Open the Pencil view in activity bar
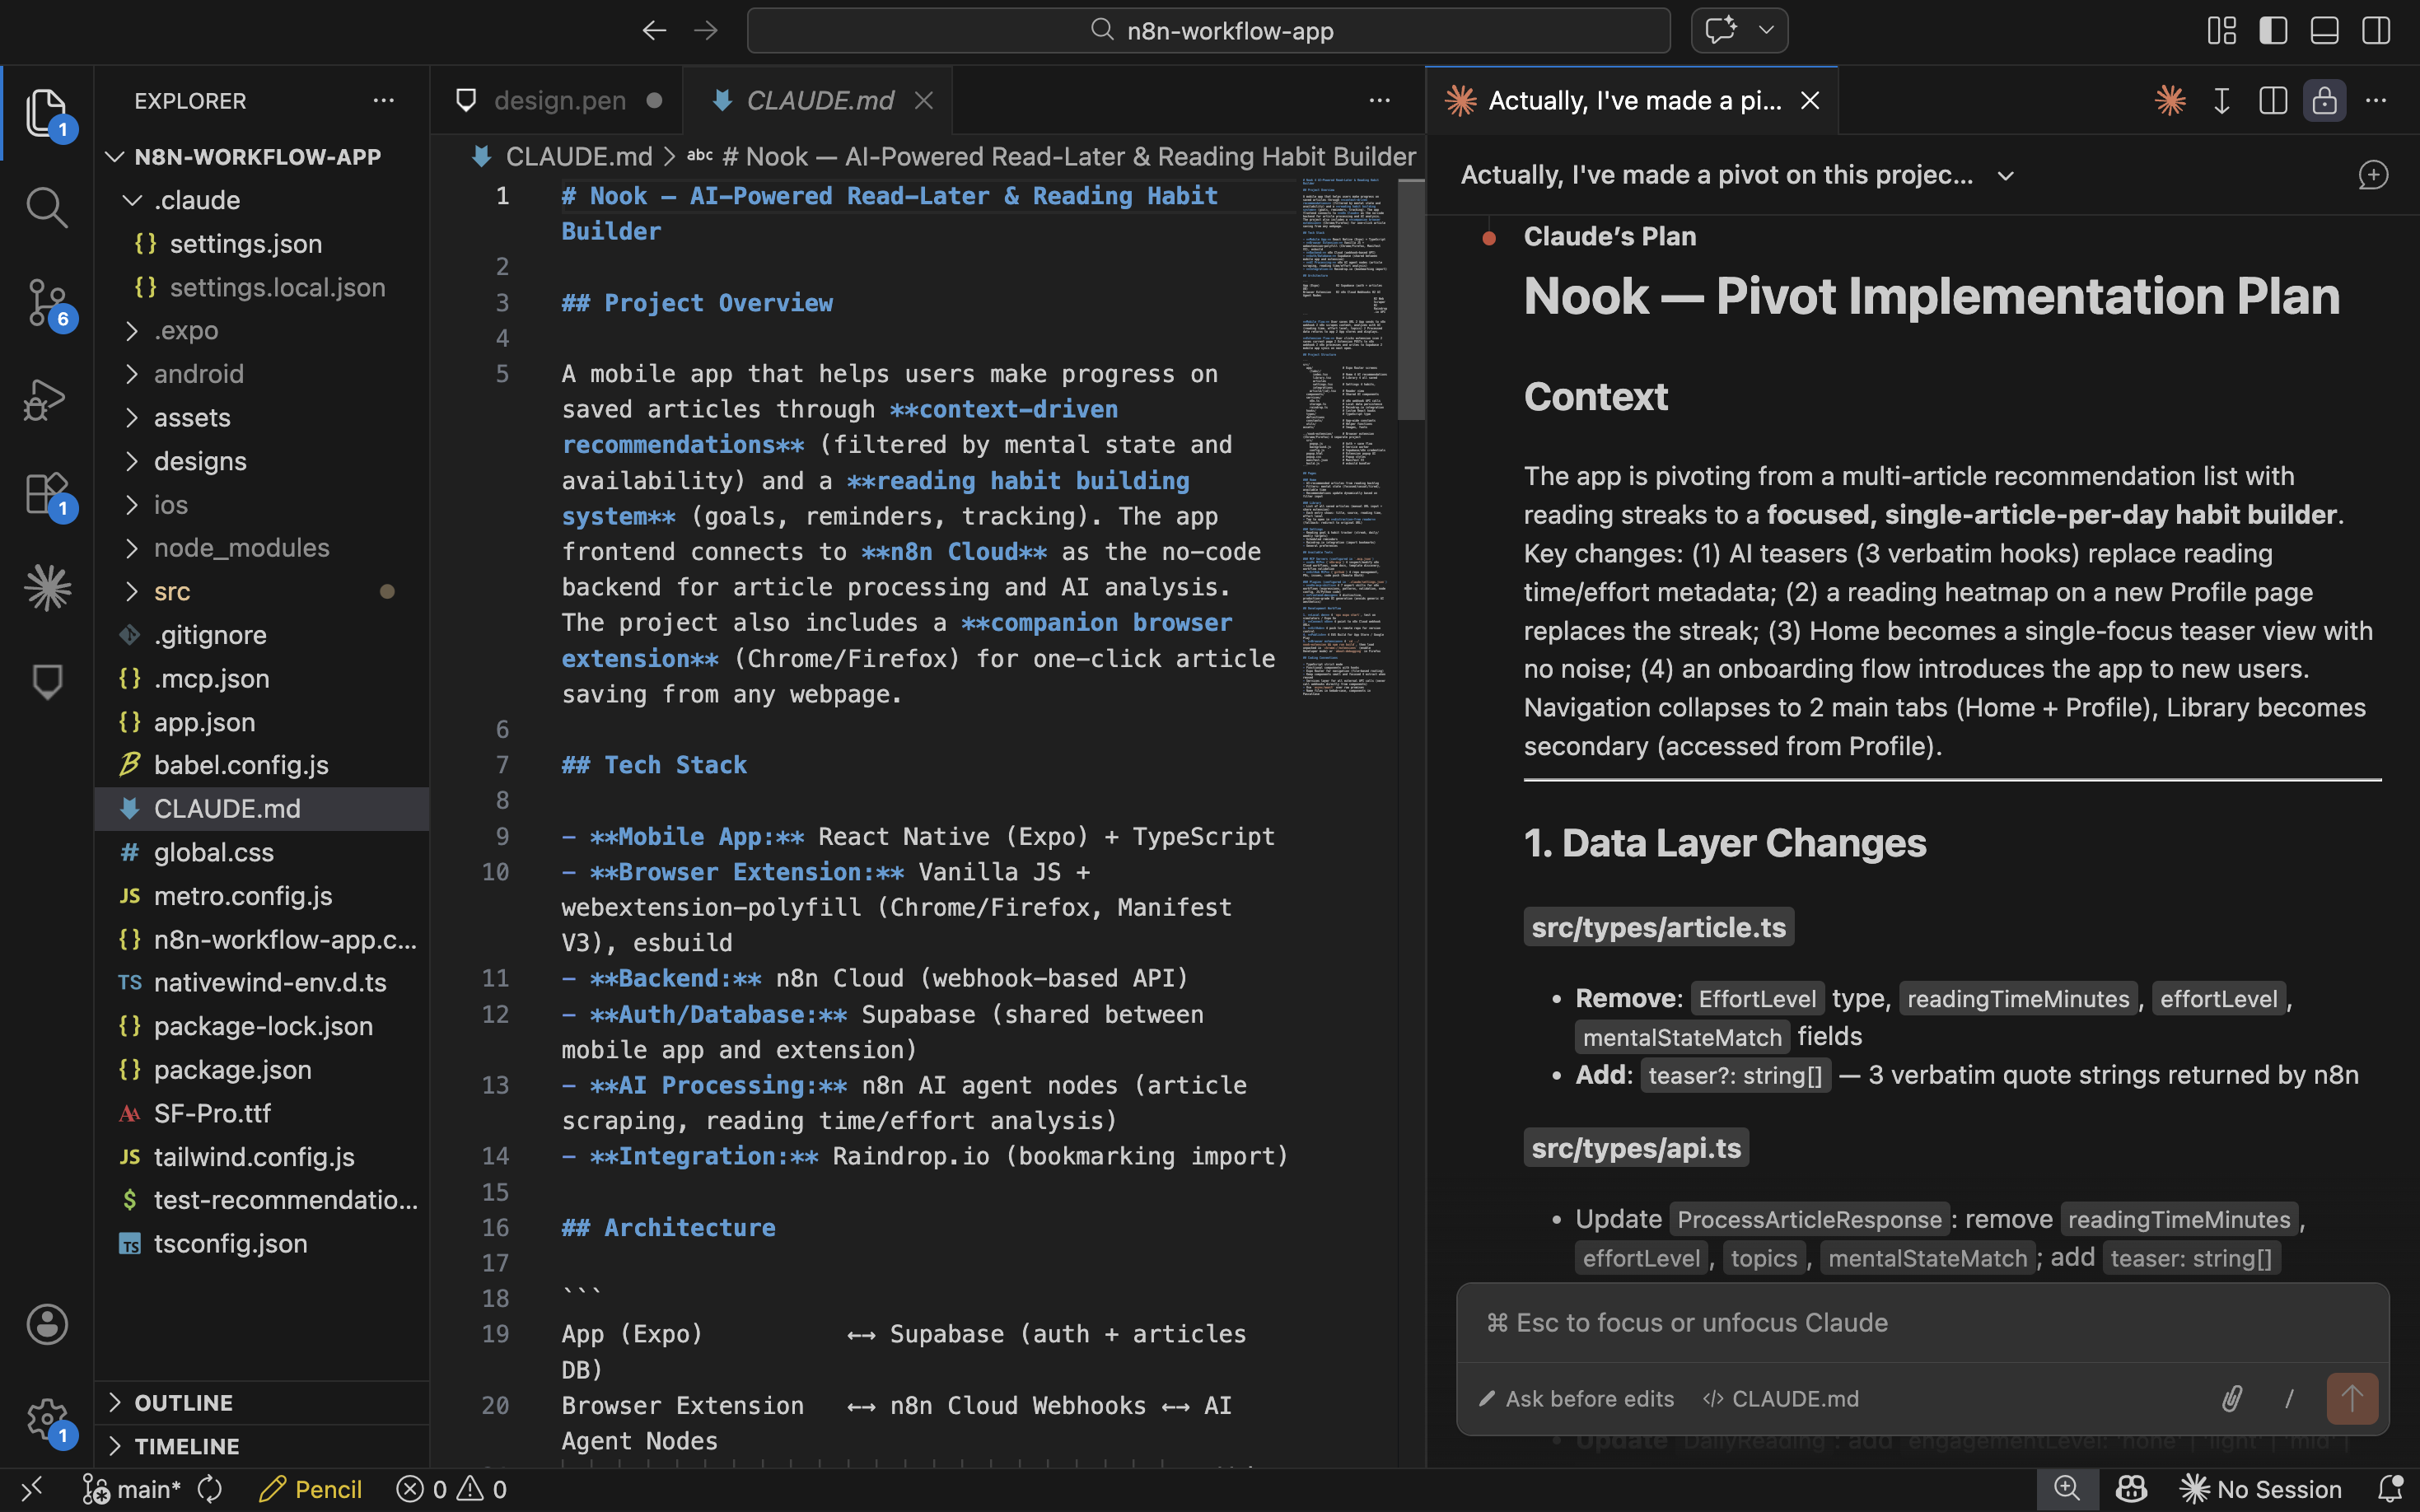Viewport: 2420px width, 1512px height. point(46,682)
